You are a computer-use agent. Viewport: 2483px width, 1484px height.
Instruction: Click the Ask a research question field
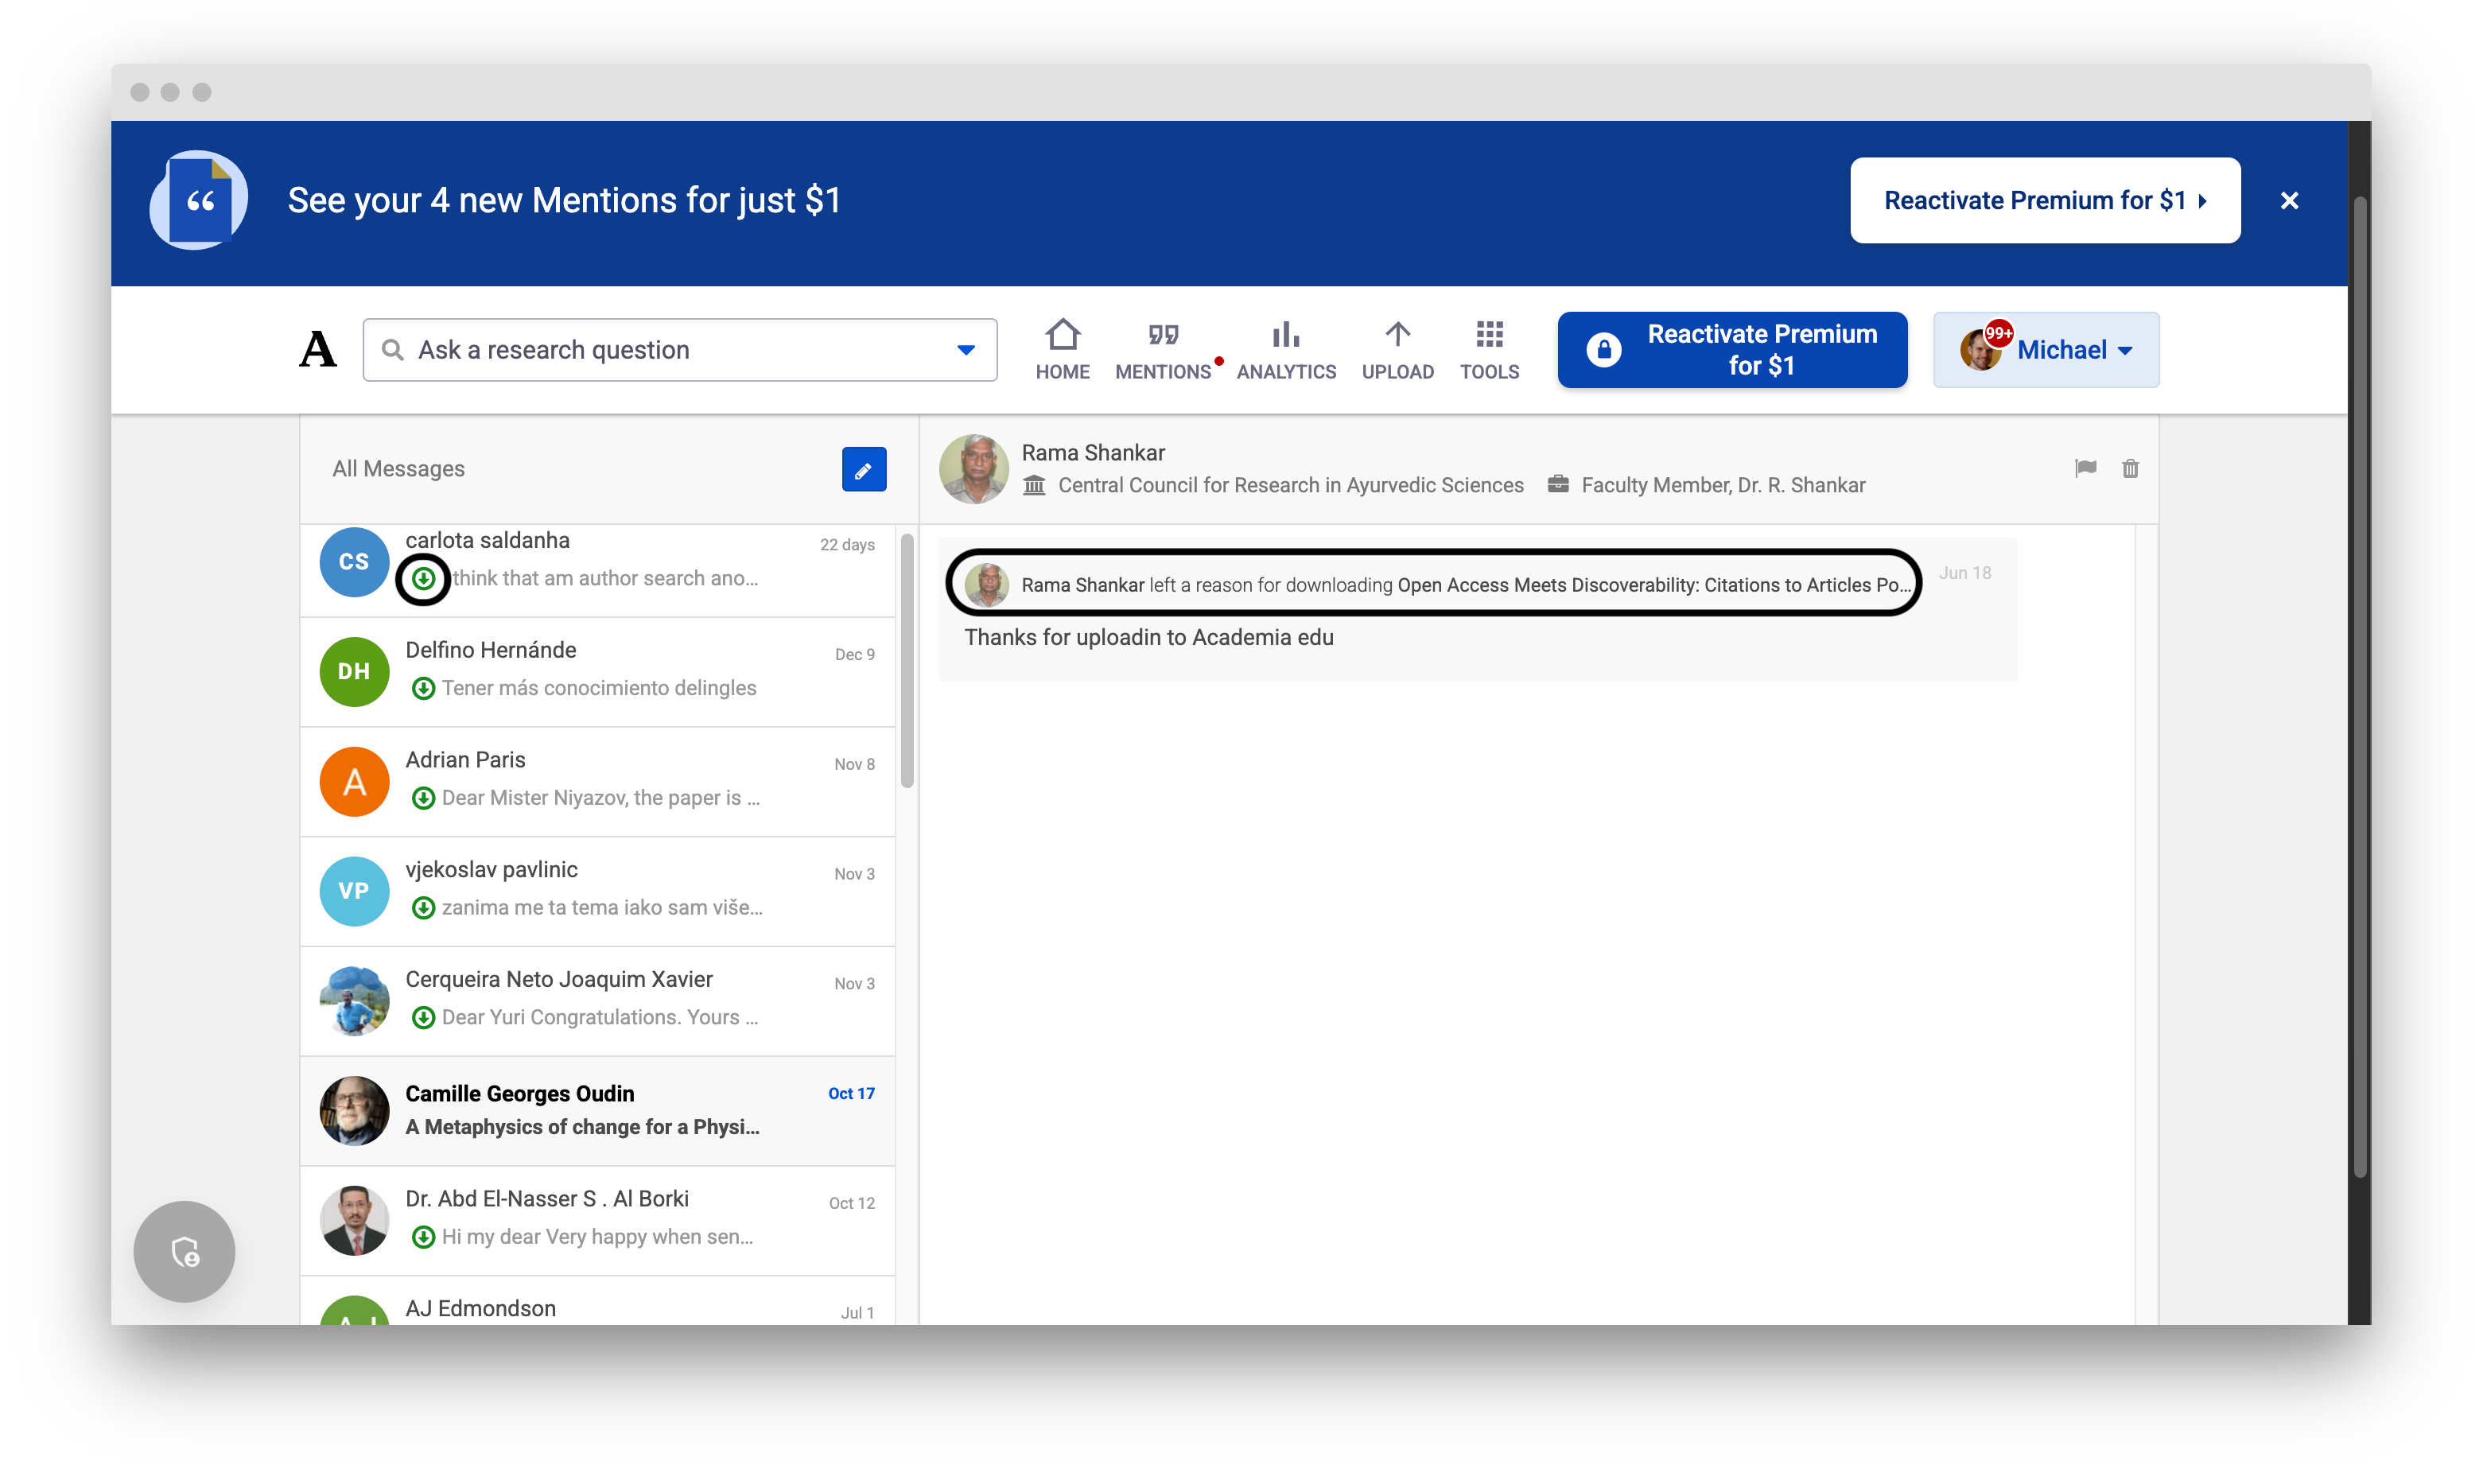[680, 350]
